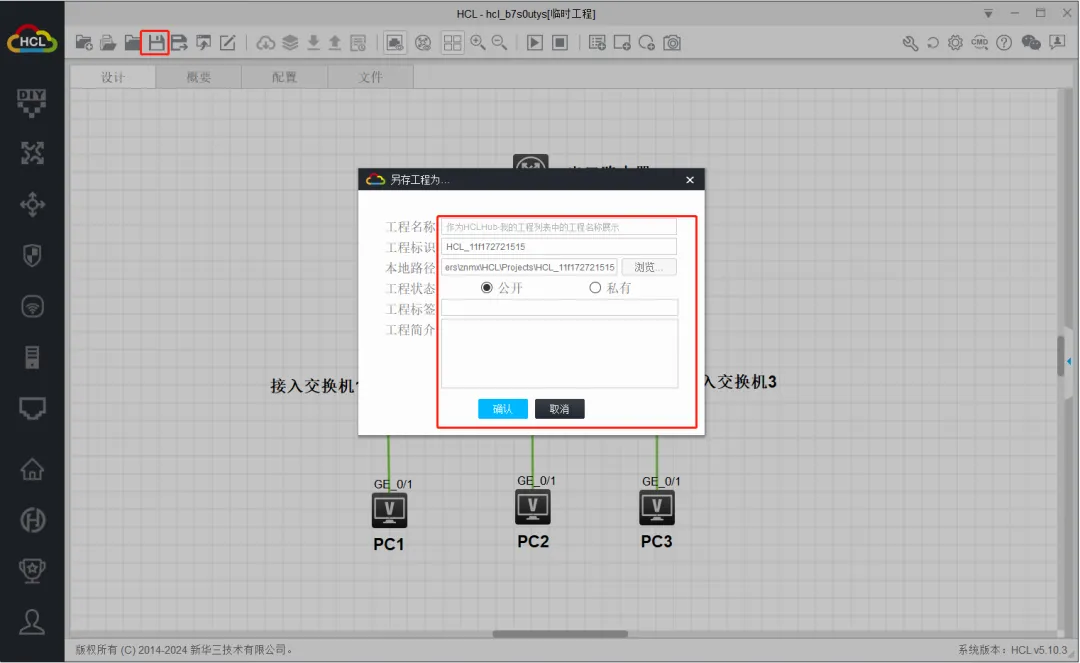Open the DIY device sidebar icon
This screenshot has height=663, width=1080.
pyautogui.click(x=32, y=103)
